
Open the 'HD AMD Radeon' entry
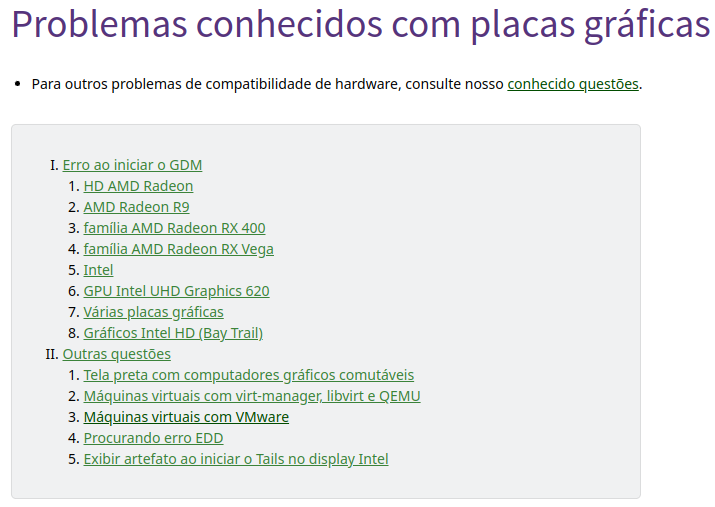point(138,186)
